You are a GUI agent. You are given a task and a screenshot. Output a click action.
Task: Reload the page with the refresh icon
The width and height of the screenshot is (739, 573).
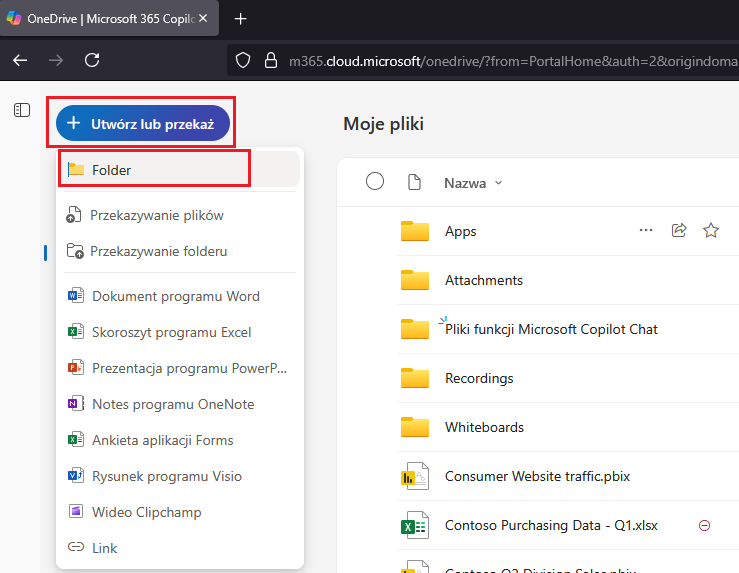point(92,60)
